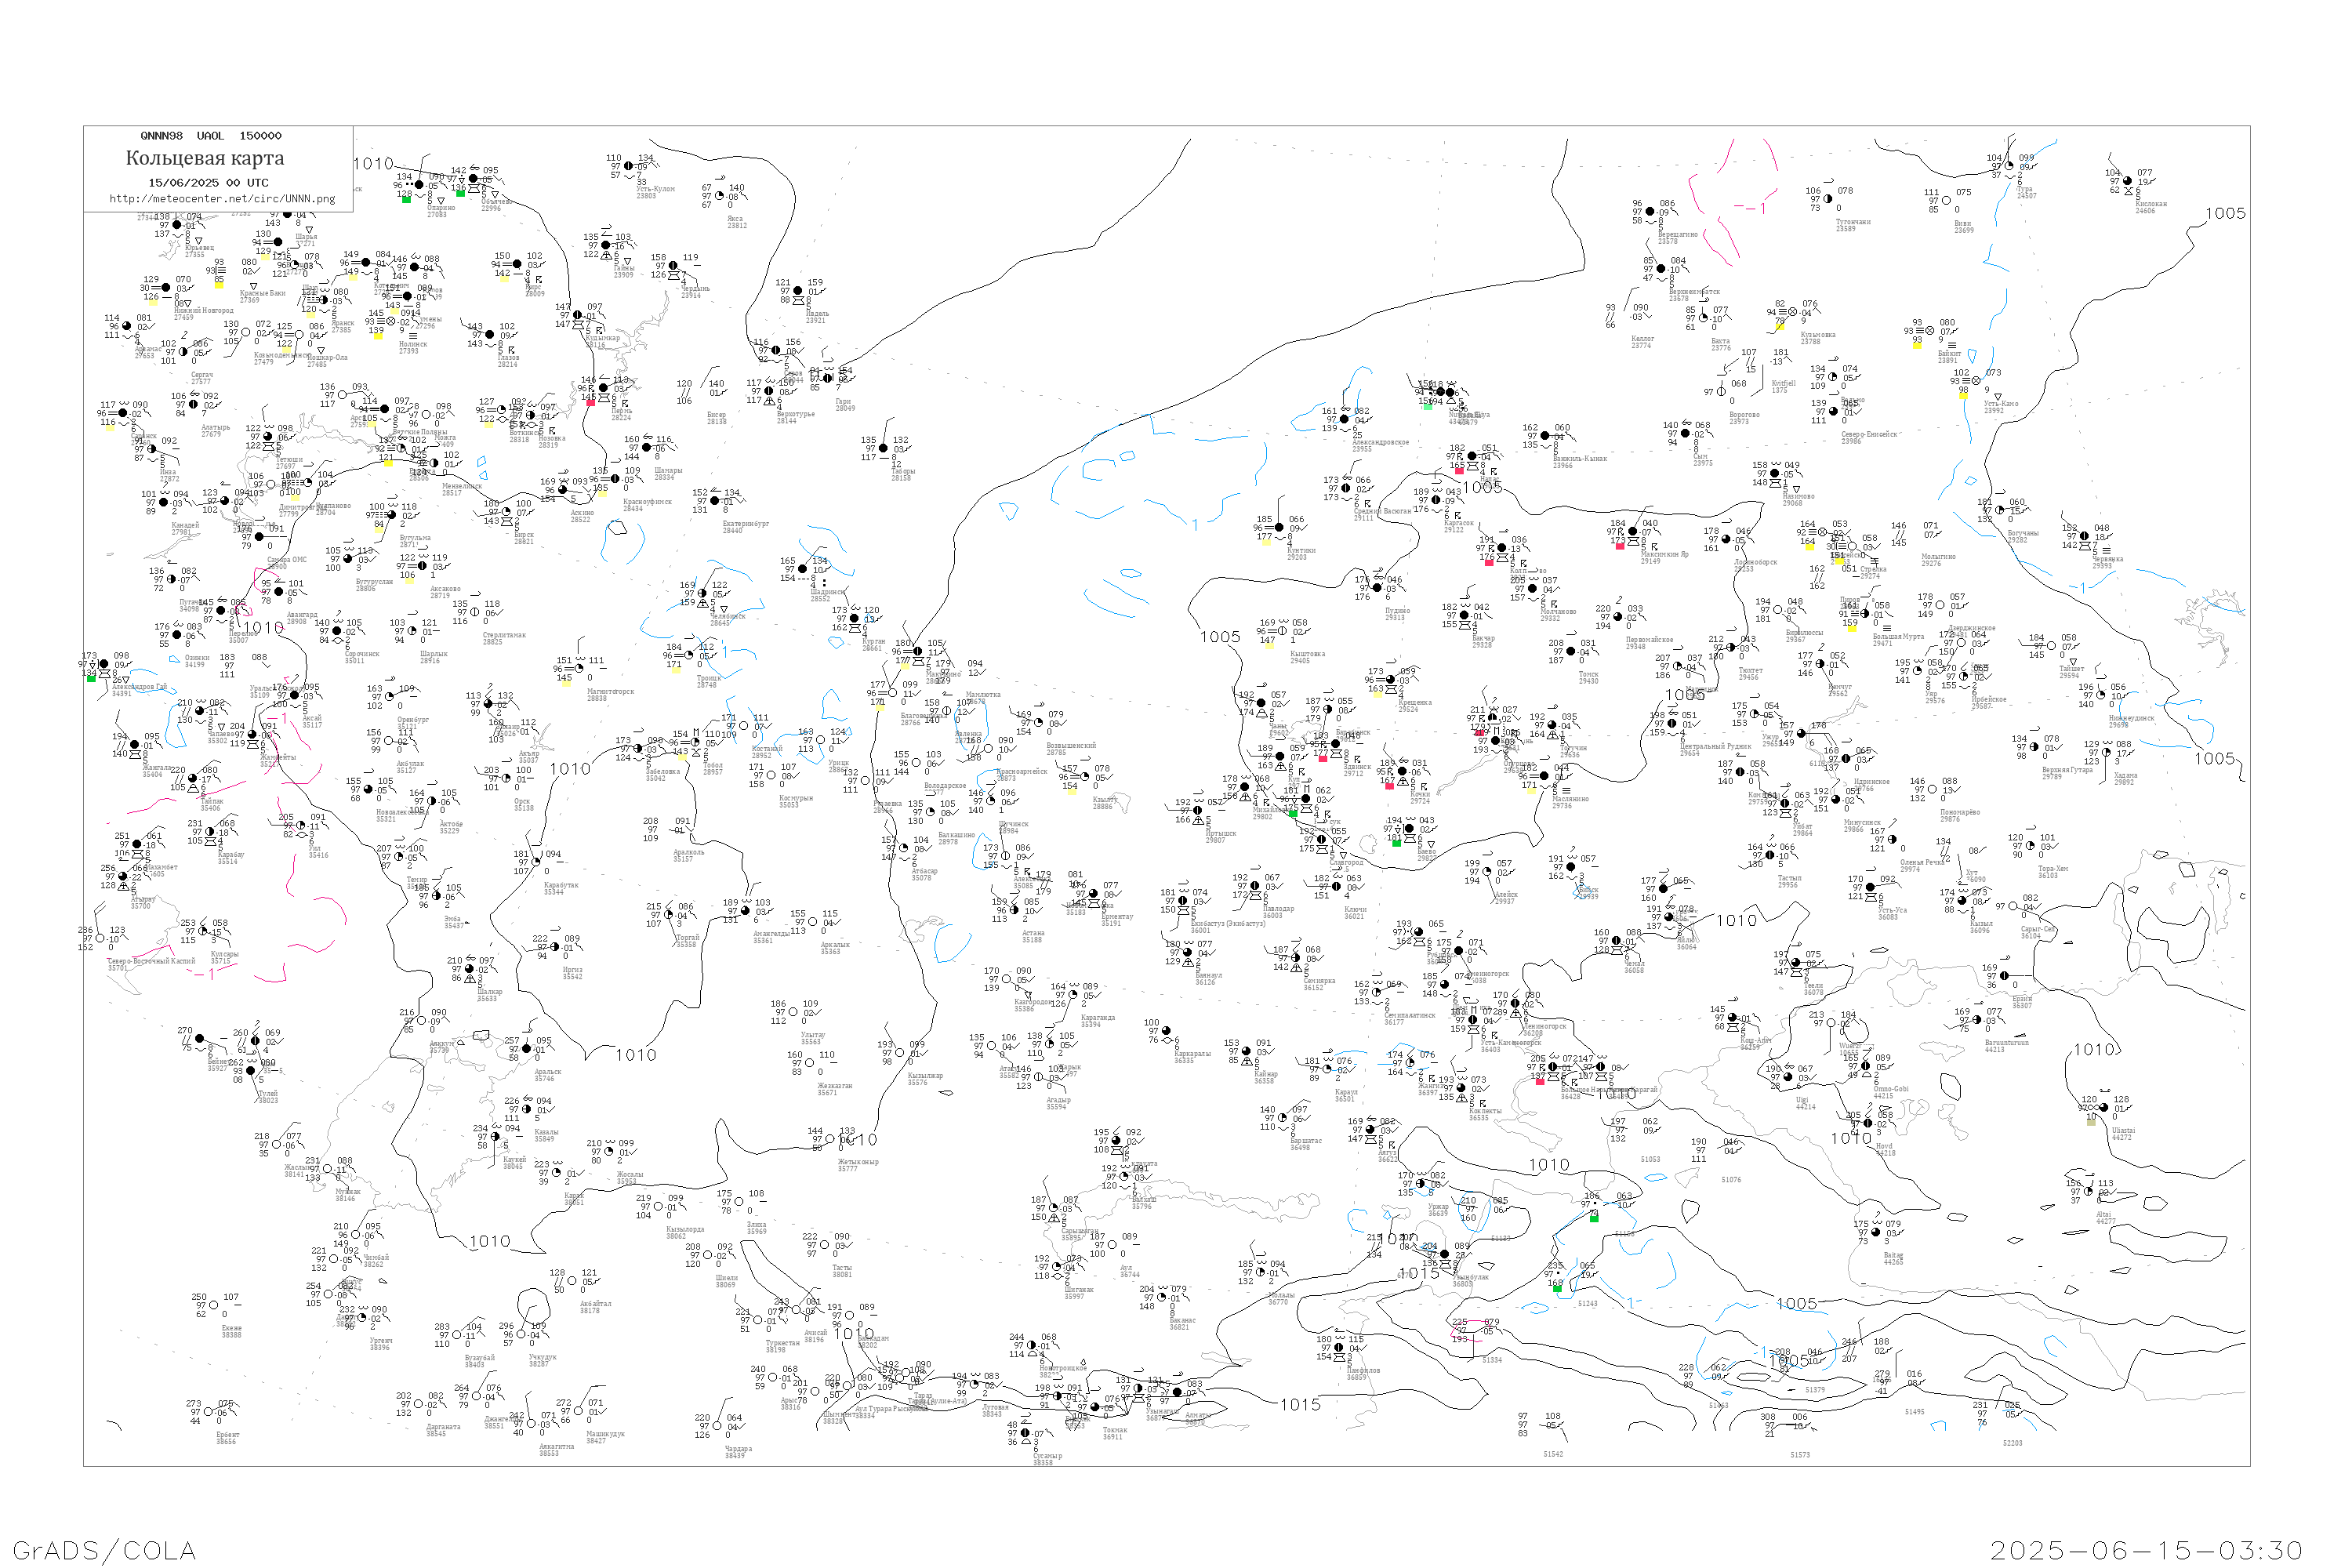Click the Кольцевая карта map title

tap(205, 158)
